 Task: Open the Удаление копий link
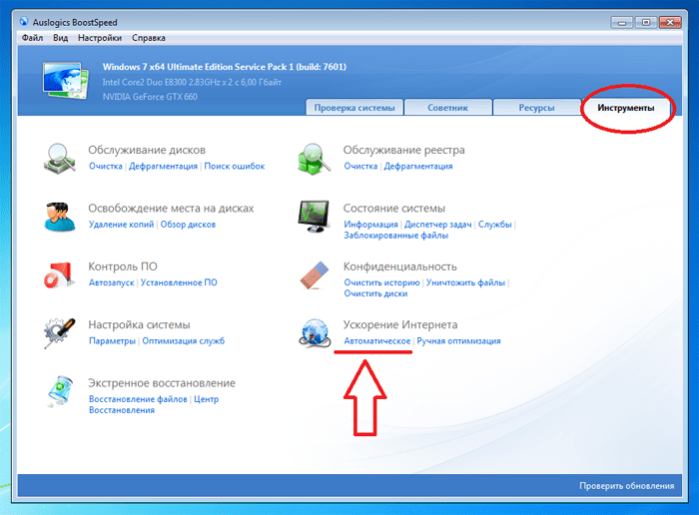tap(121, 224)
